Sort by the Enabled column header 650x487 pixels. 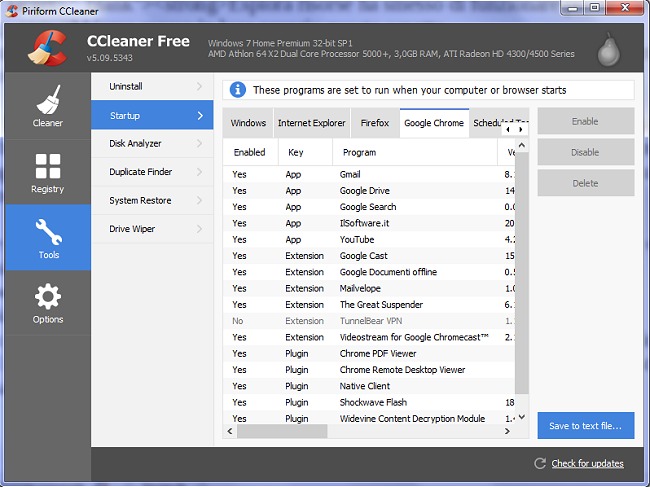[x=250, y=152]
